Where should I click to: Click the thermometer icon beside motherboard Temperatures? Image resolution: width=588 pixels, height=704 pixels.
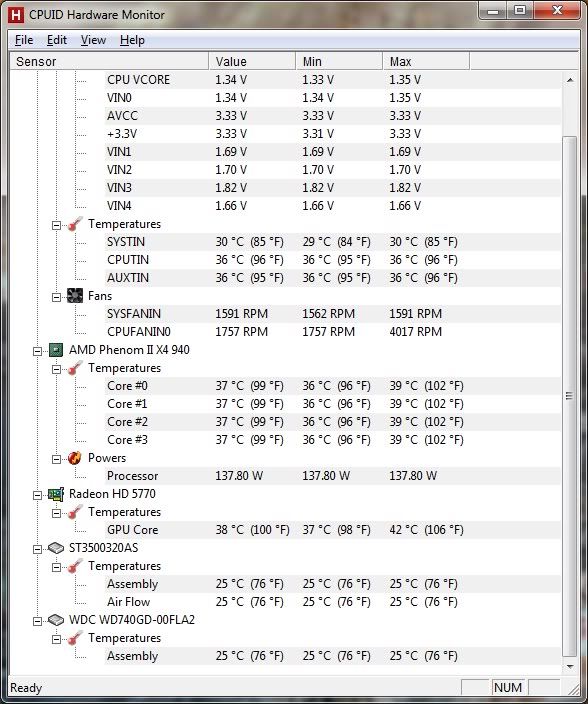pyautogui.click(x=75, y=224)
